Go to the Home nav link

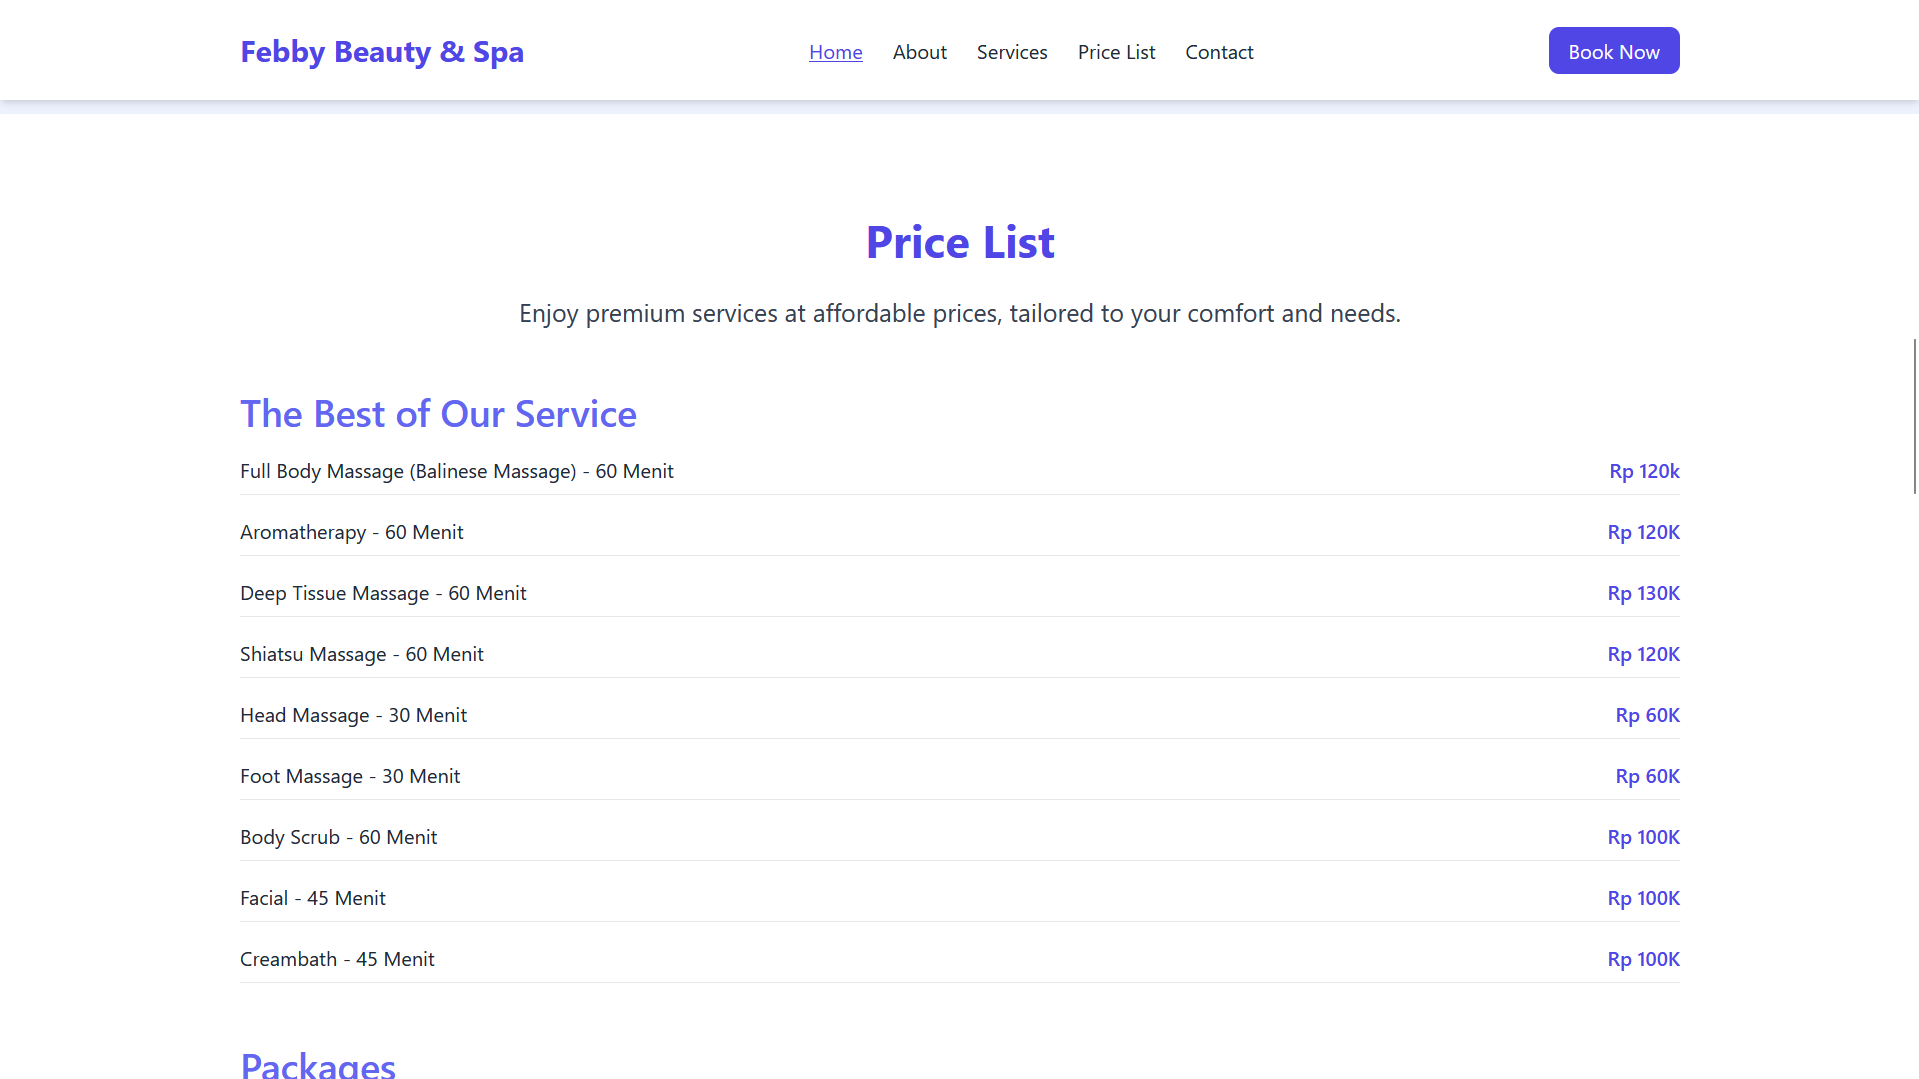click(835, 52)
